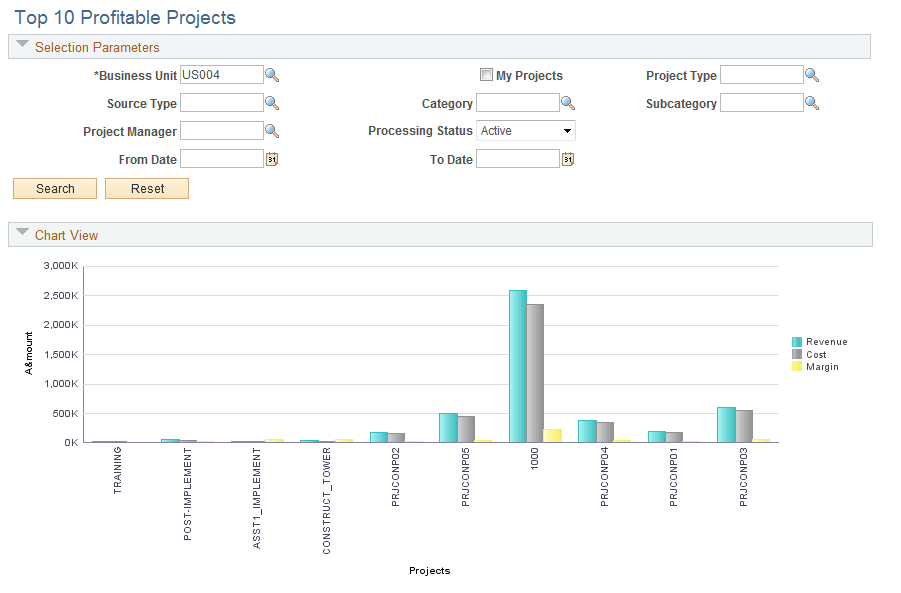Collapse the Selection Parameters section
The height and width of the screenshot is (593, 901).
pyautogui.click(x=21, y=44)
